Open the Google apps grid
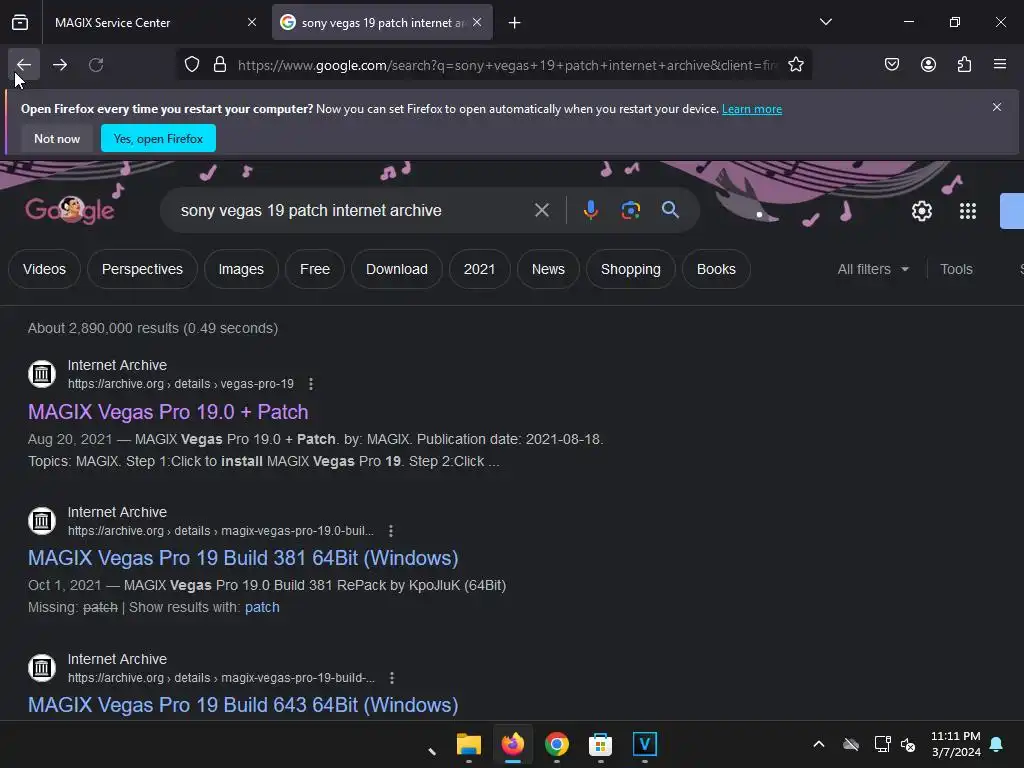Screen dimensions: 1024x768 click(x=967, y=211)
